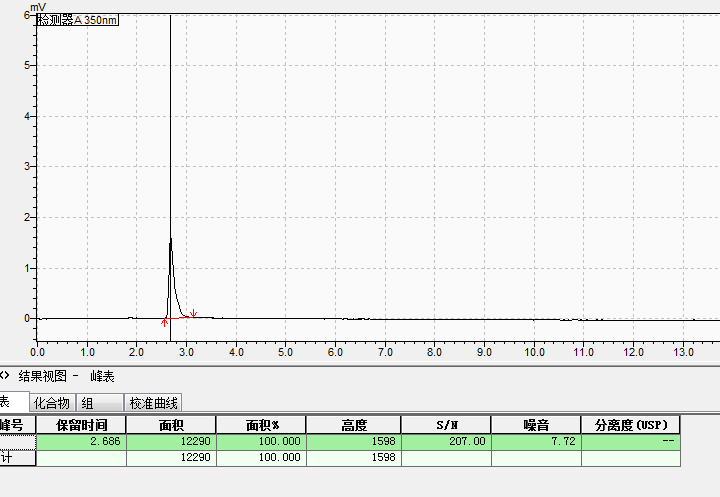The height and width of the screenshot is (497, 720).
Task: Click the 面积 column header
Action: [x=171, y=425]
